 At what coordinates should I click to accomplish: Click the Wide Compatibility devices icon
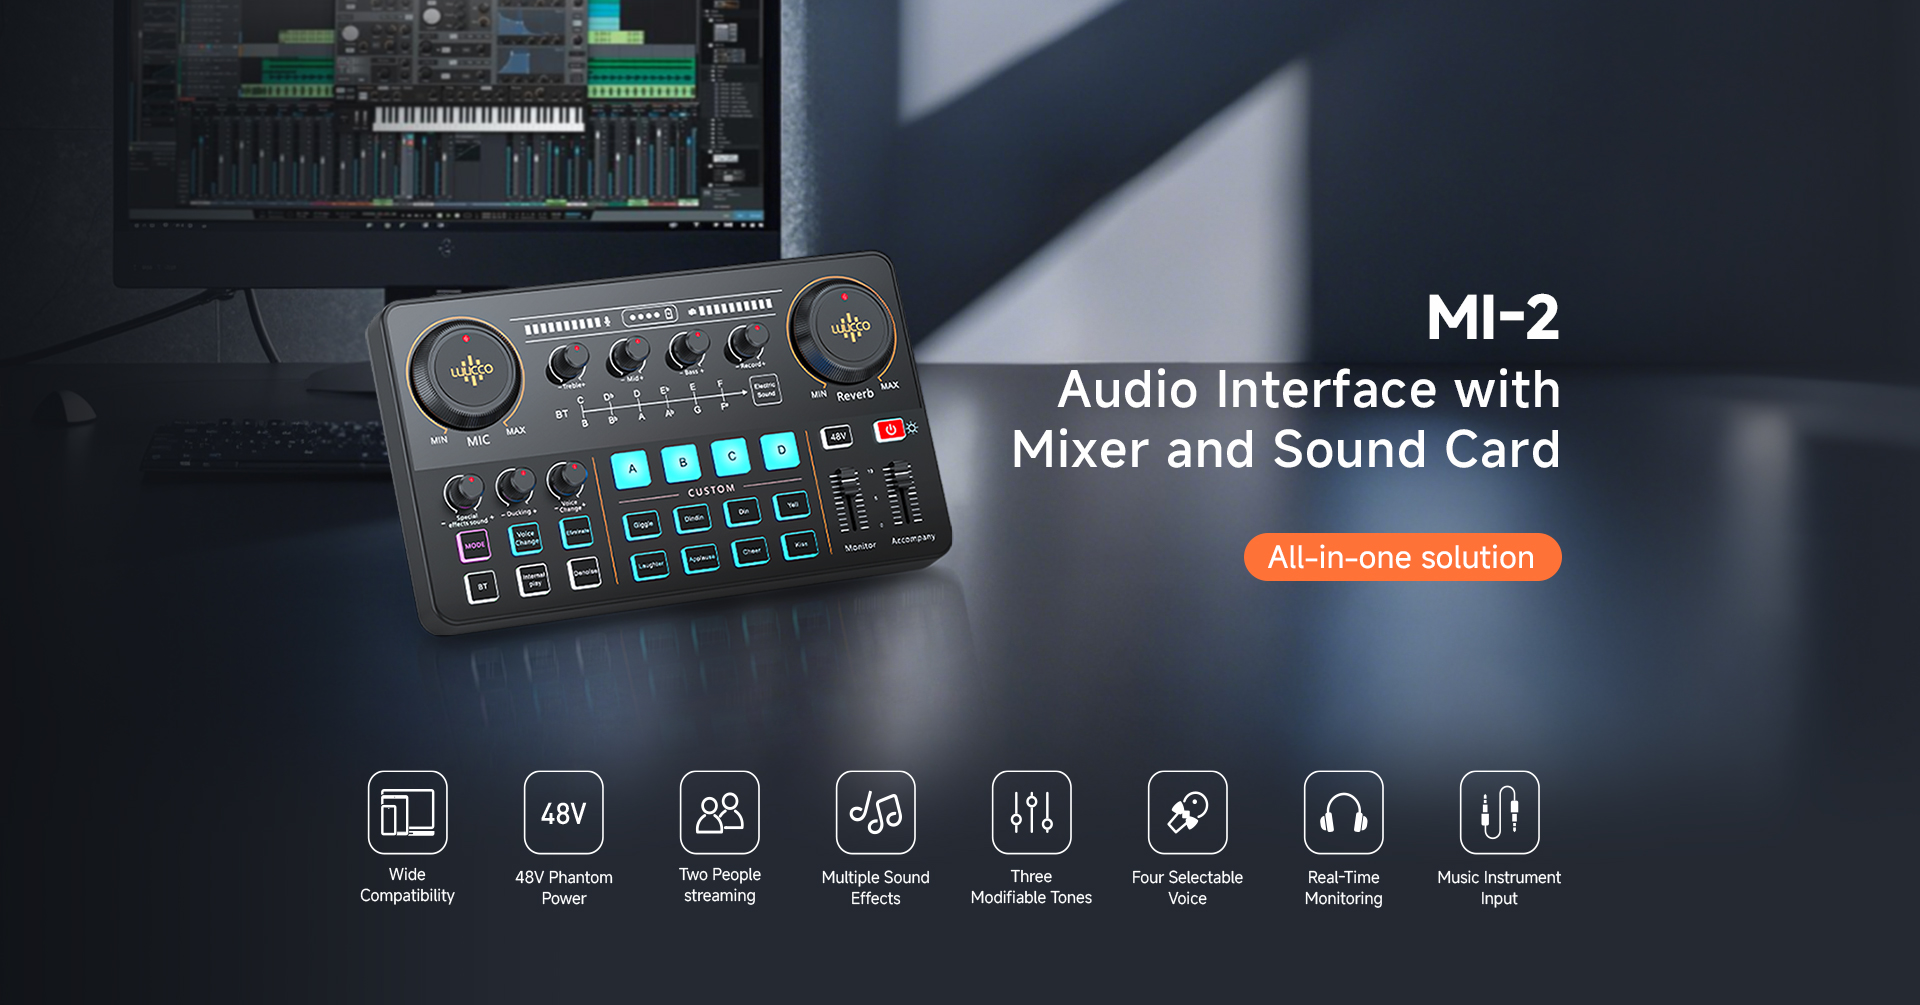(x=407, y=812)
